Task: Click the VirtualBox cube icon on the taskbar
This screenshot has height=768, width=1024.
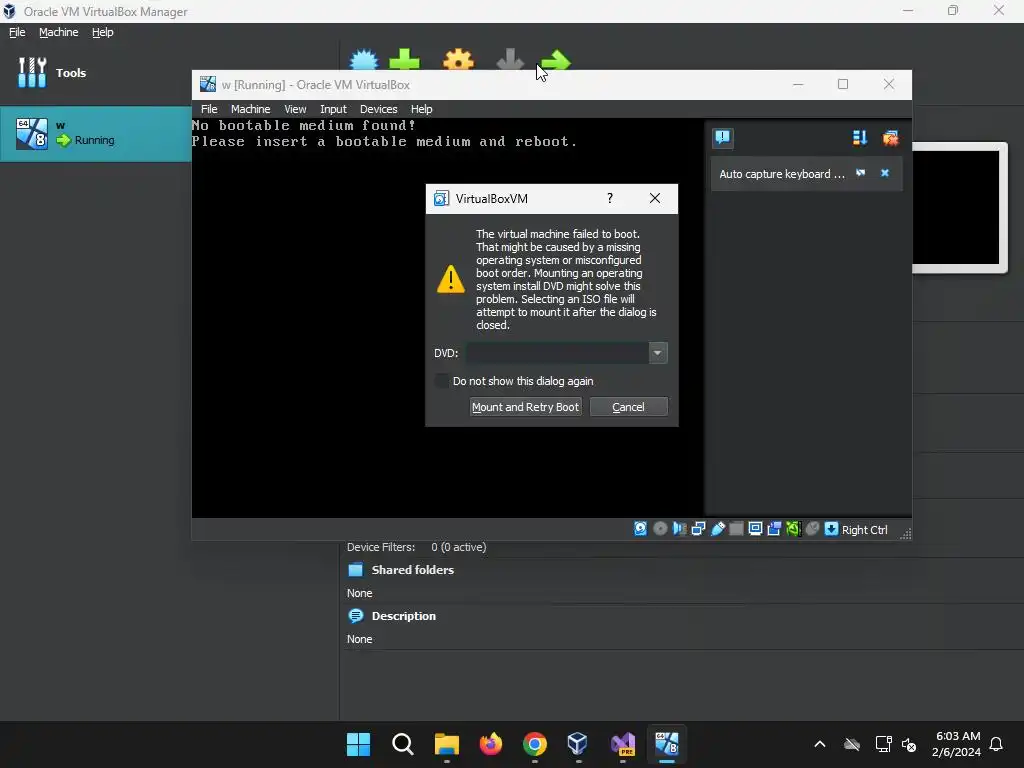Action: click(578, 744)
